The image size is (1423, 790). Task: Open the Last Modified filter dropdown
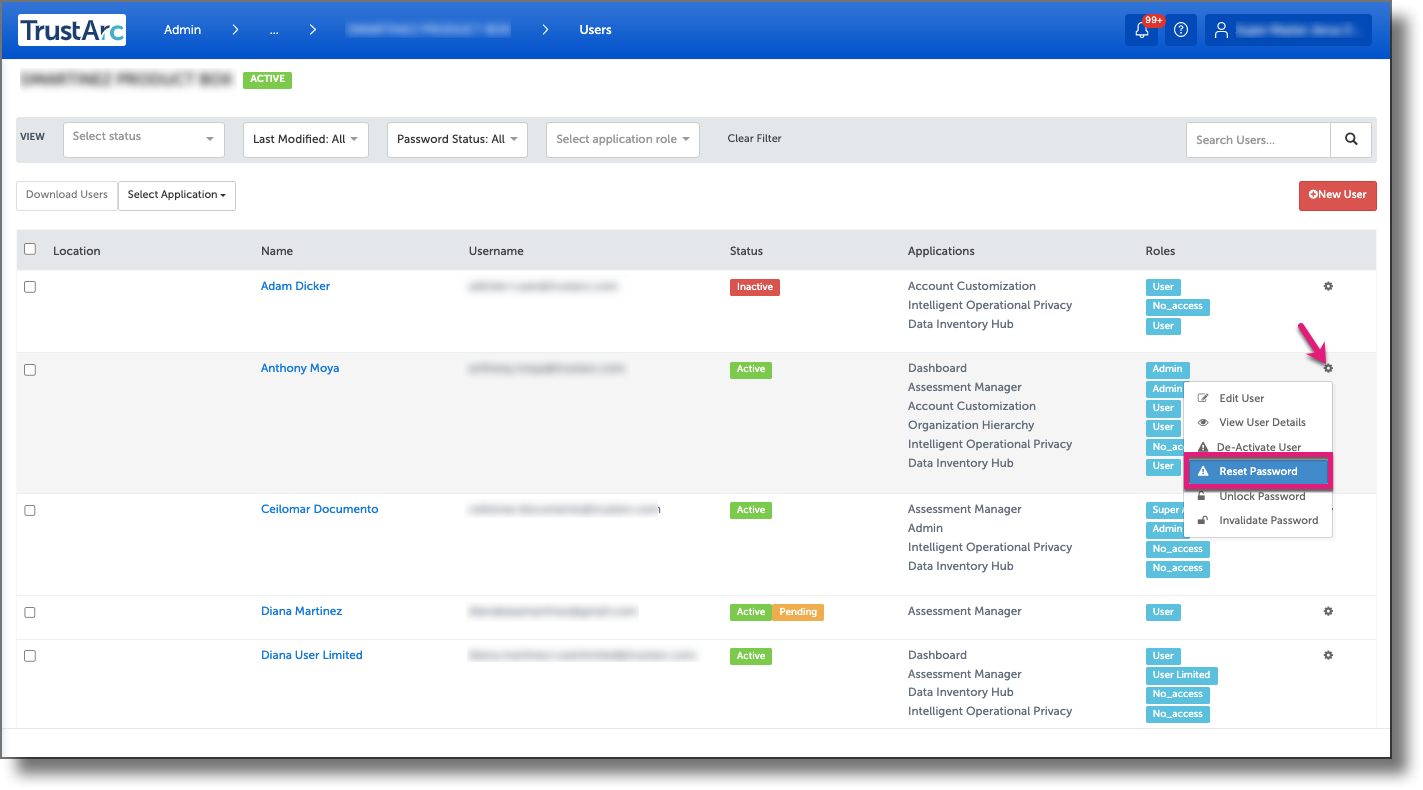point(306,139)
